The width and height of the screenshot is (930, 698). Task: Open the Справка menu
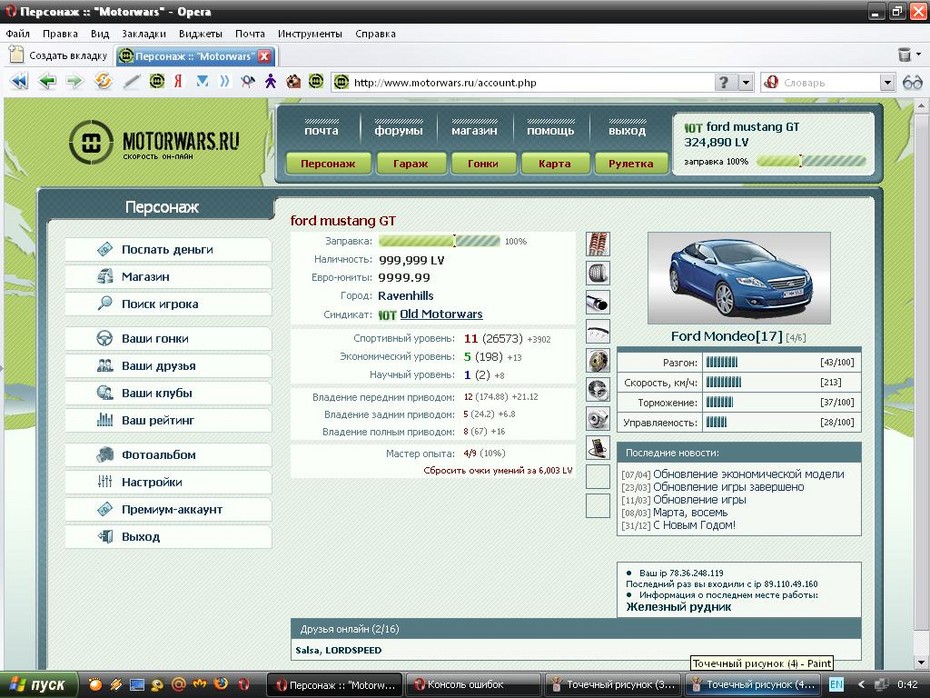click(x=375, y=34)
